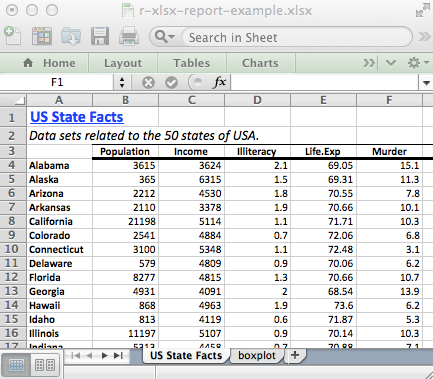Image resolution: width=433 pixels, height=379 pixels.
Task: Collapse the ribbon with chevron arrow
Action: (x=390, y=63)
